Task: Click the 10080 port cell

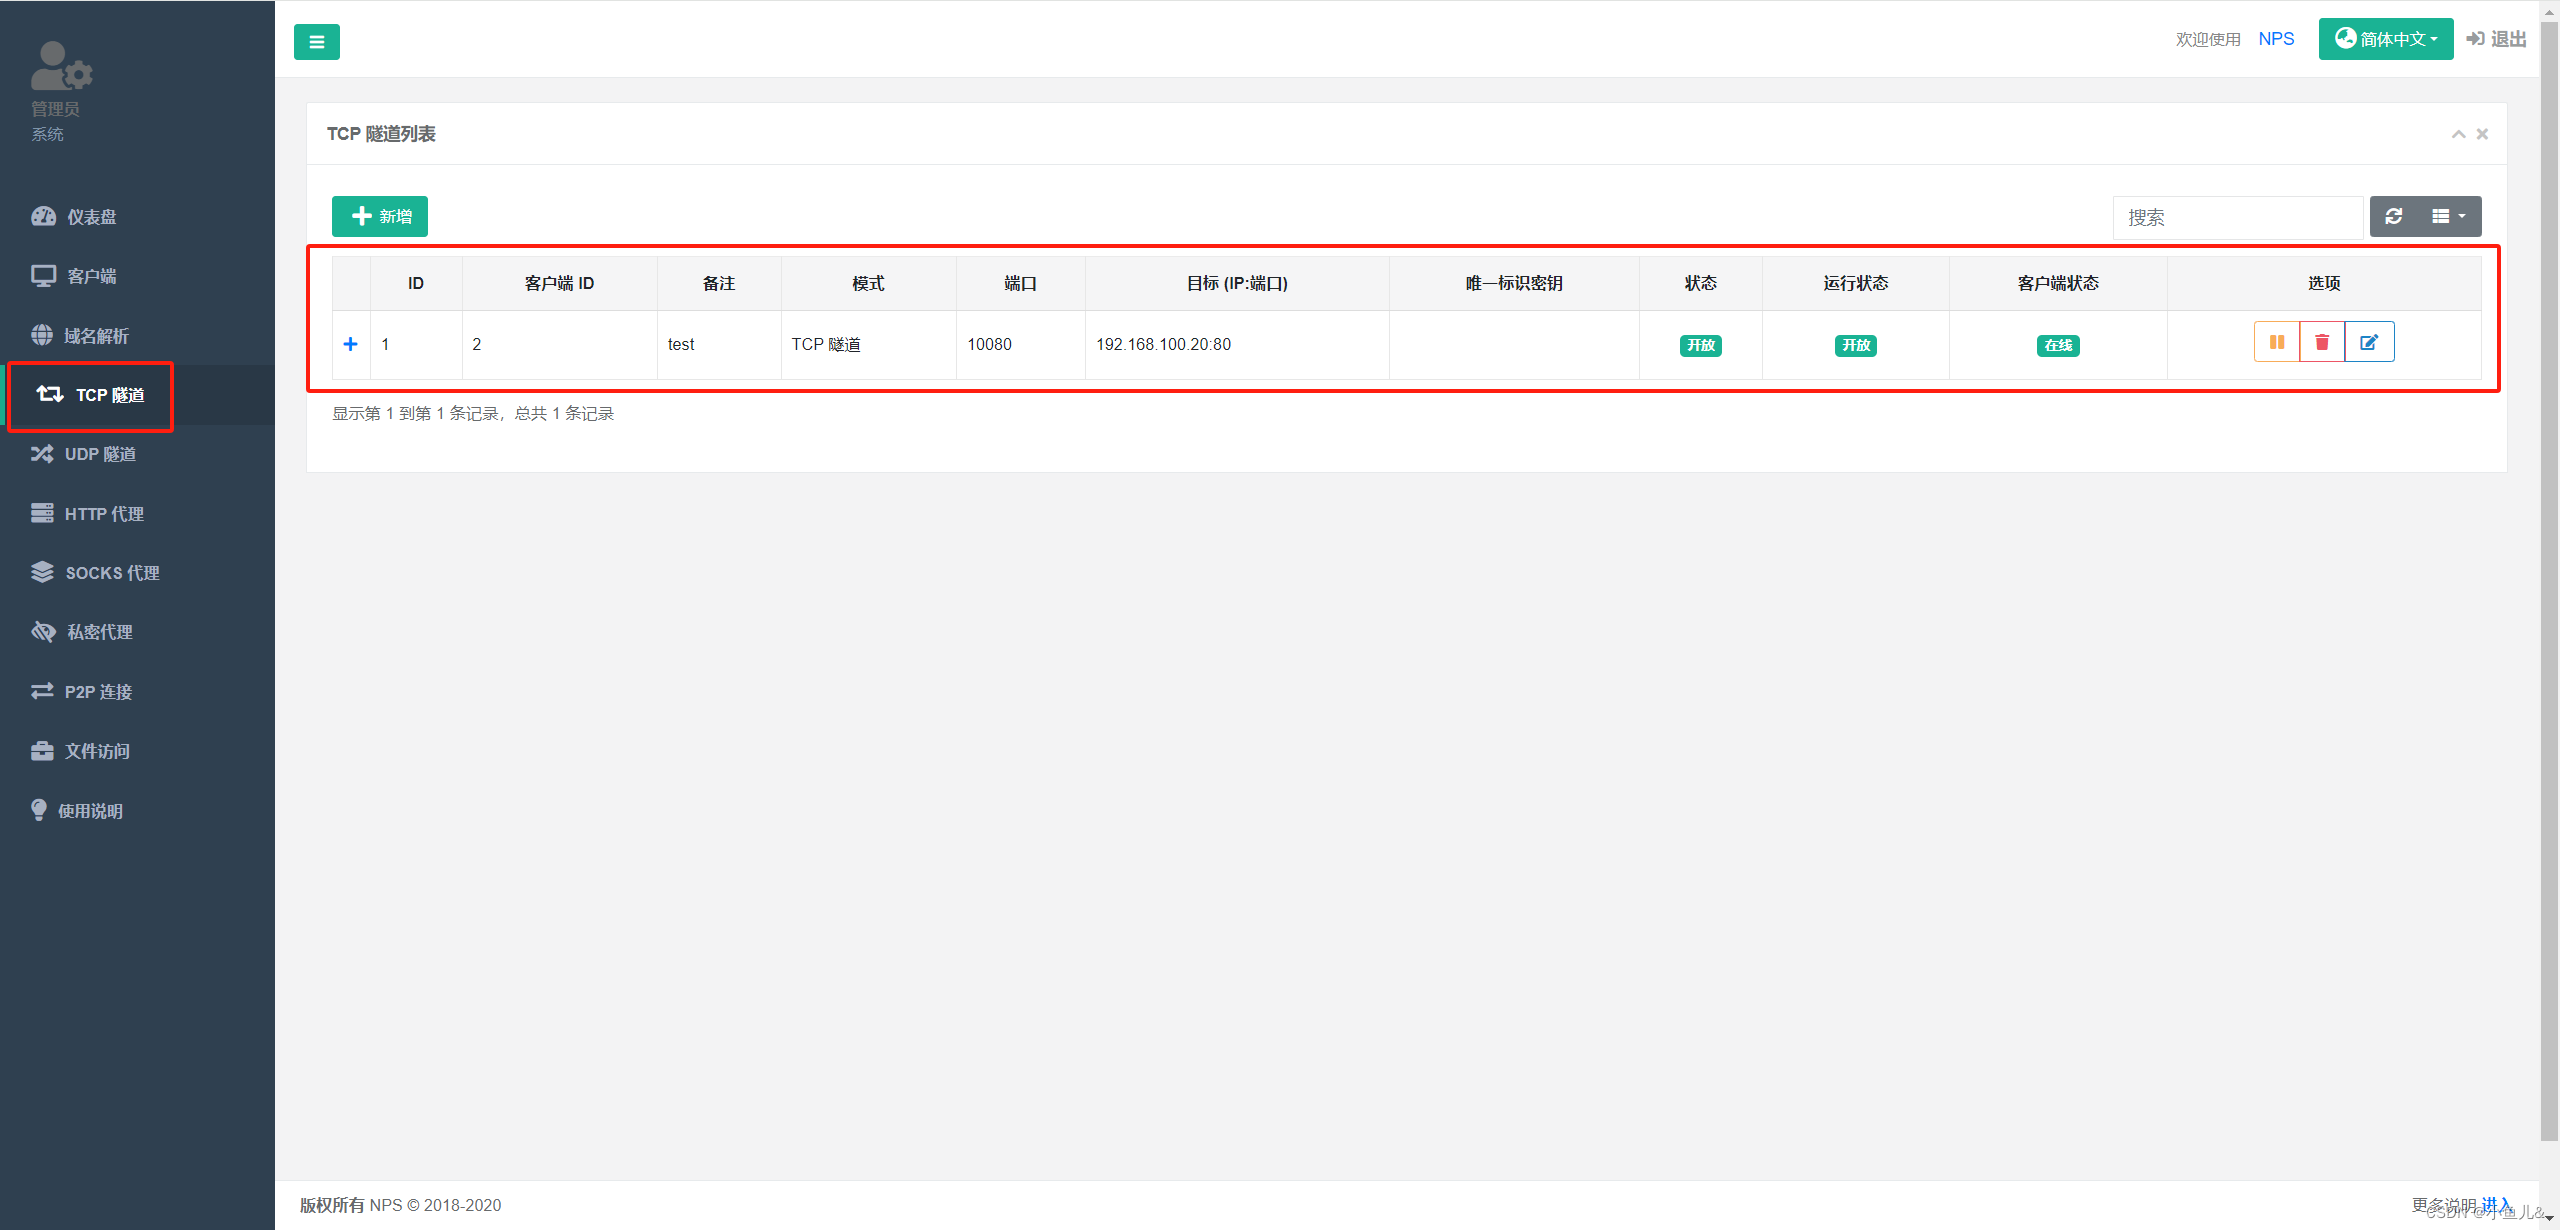Action: click(1021, 344)
